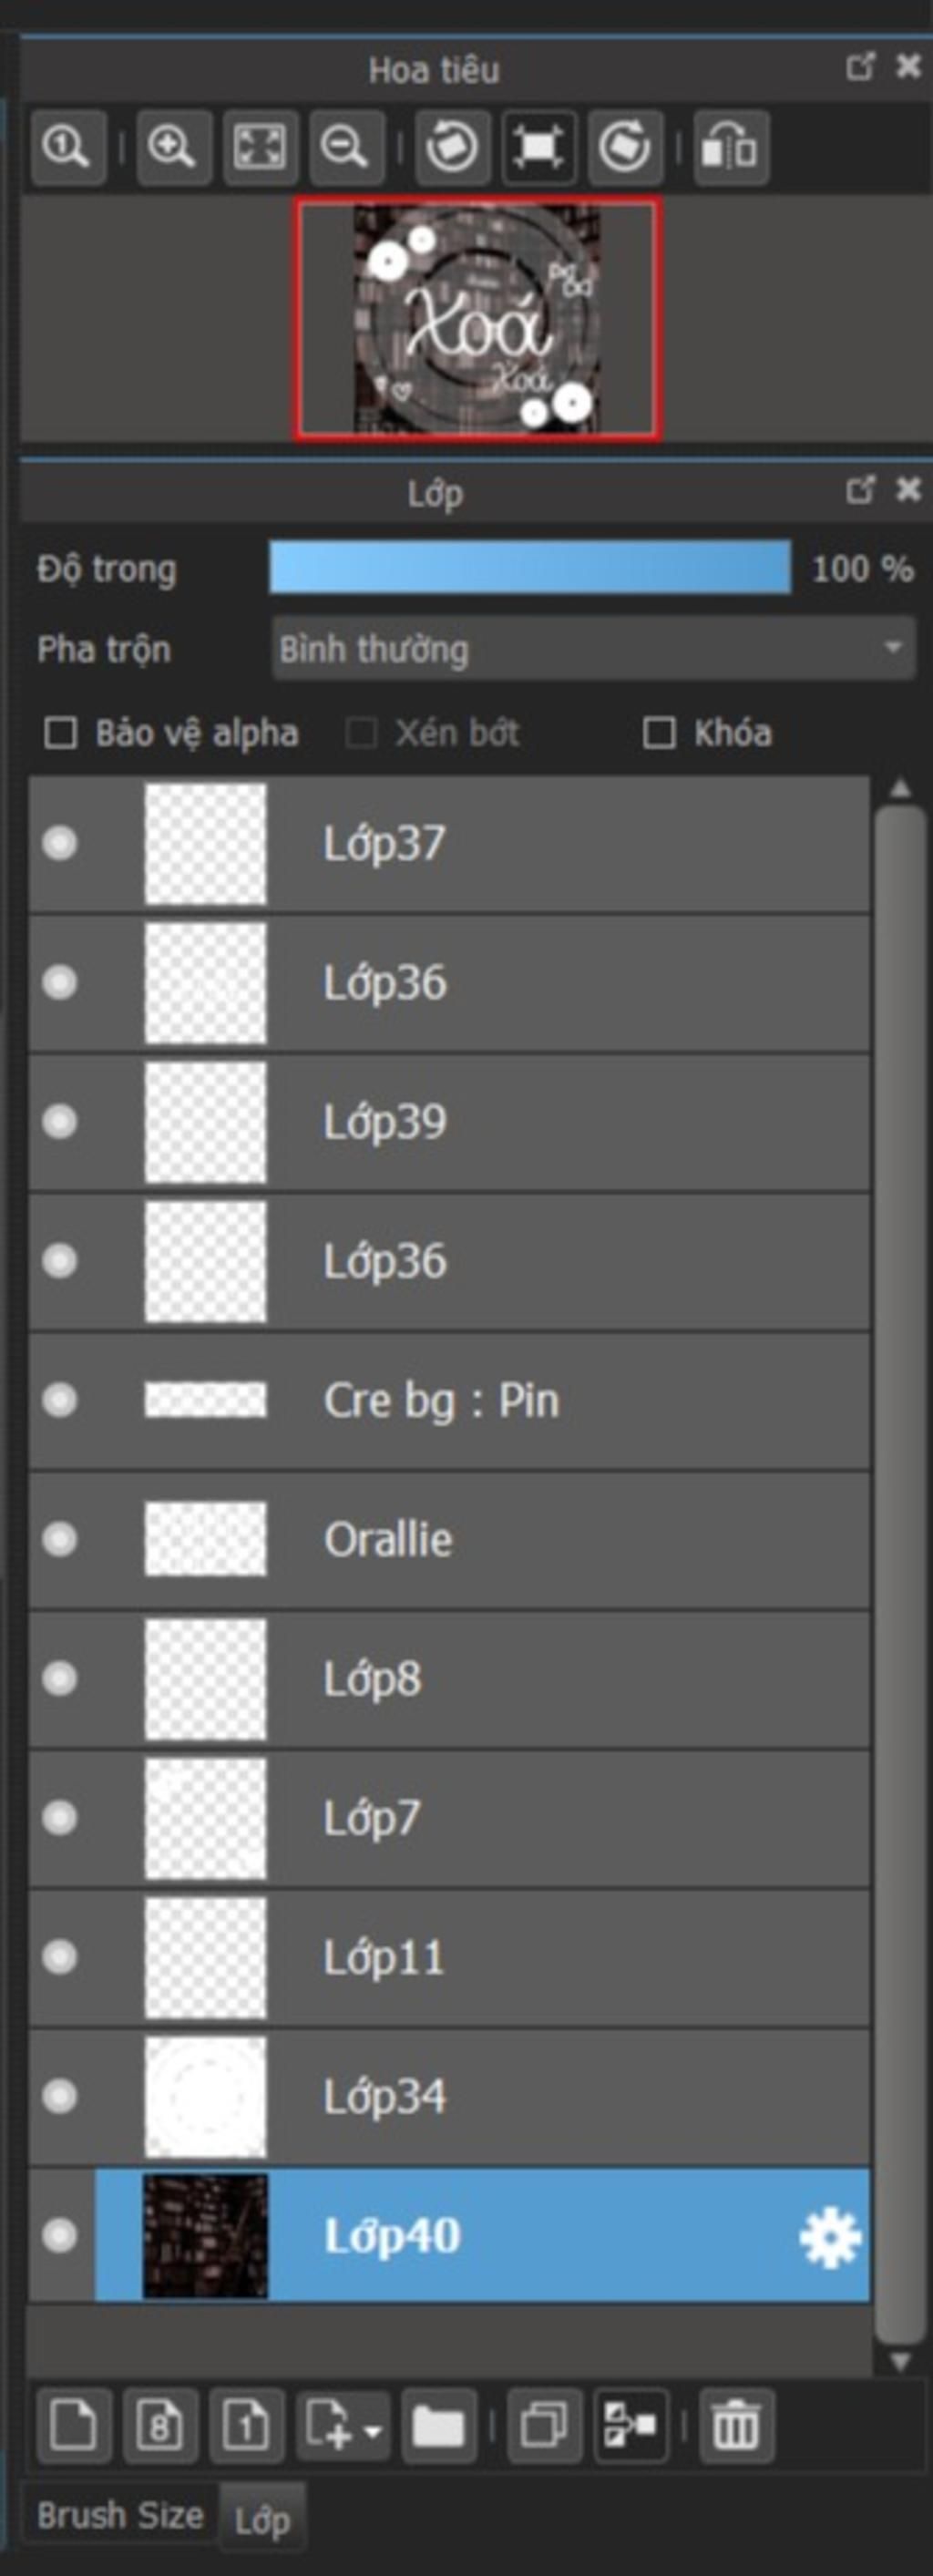The width and height of the screenshot is (933, 2576).
Task: Flip canvas horizontally in navigator toolbar
Action: tap(730, 148)
